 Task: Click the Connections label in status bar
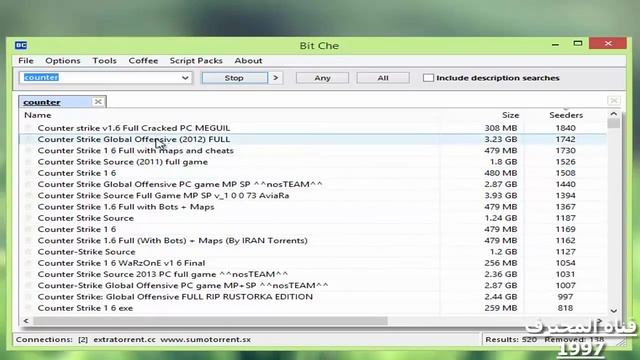[x=44, y=340]
